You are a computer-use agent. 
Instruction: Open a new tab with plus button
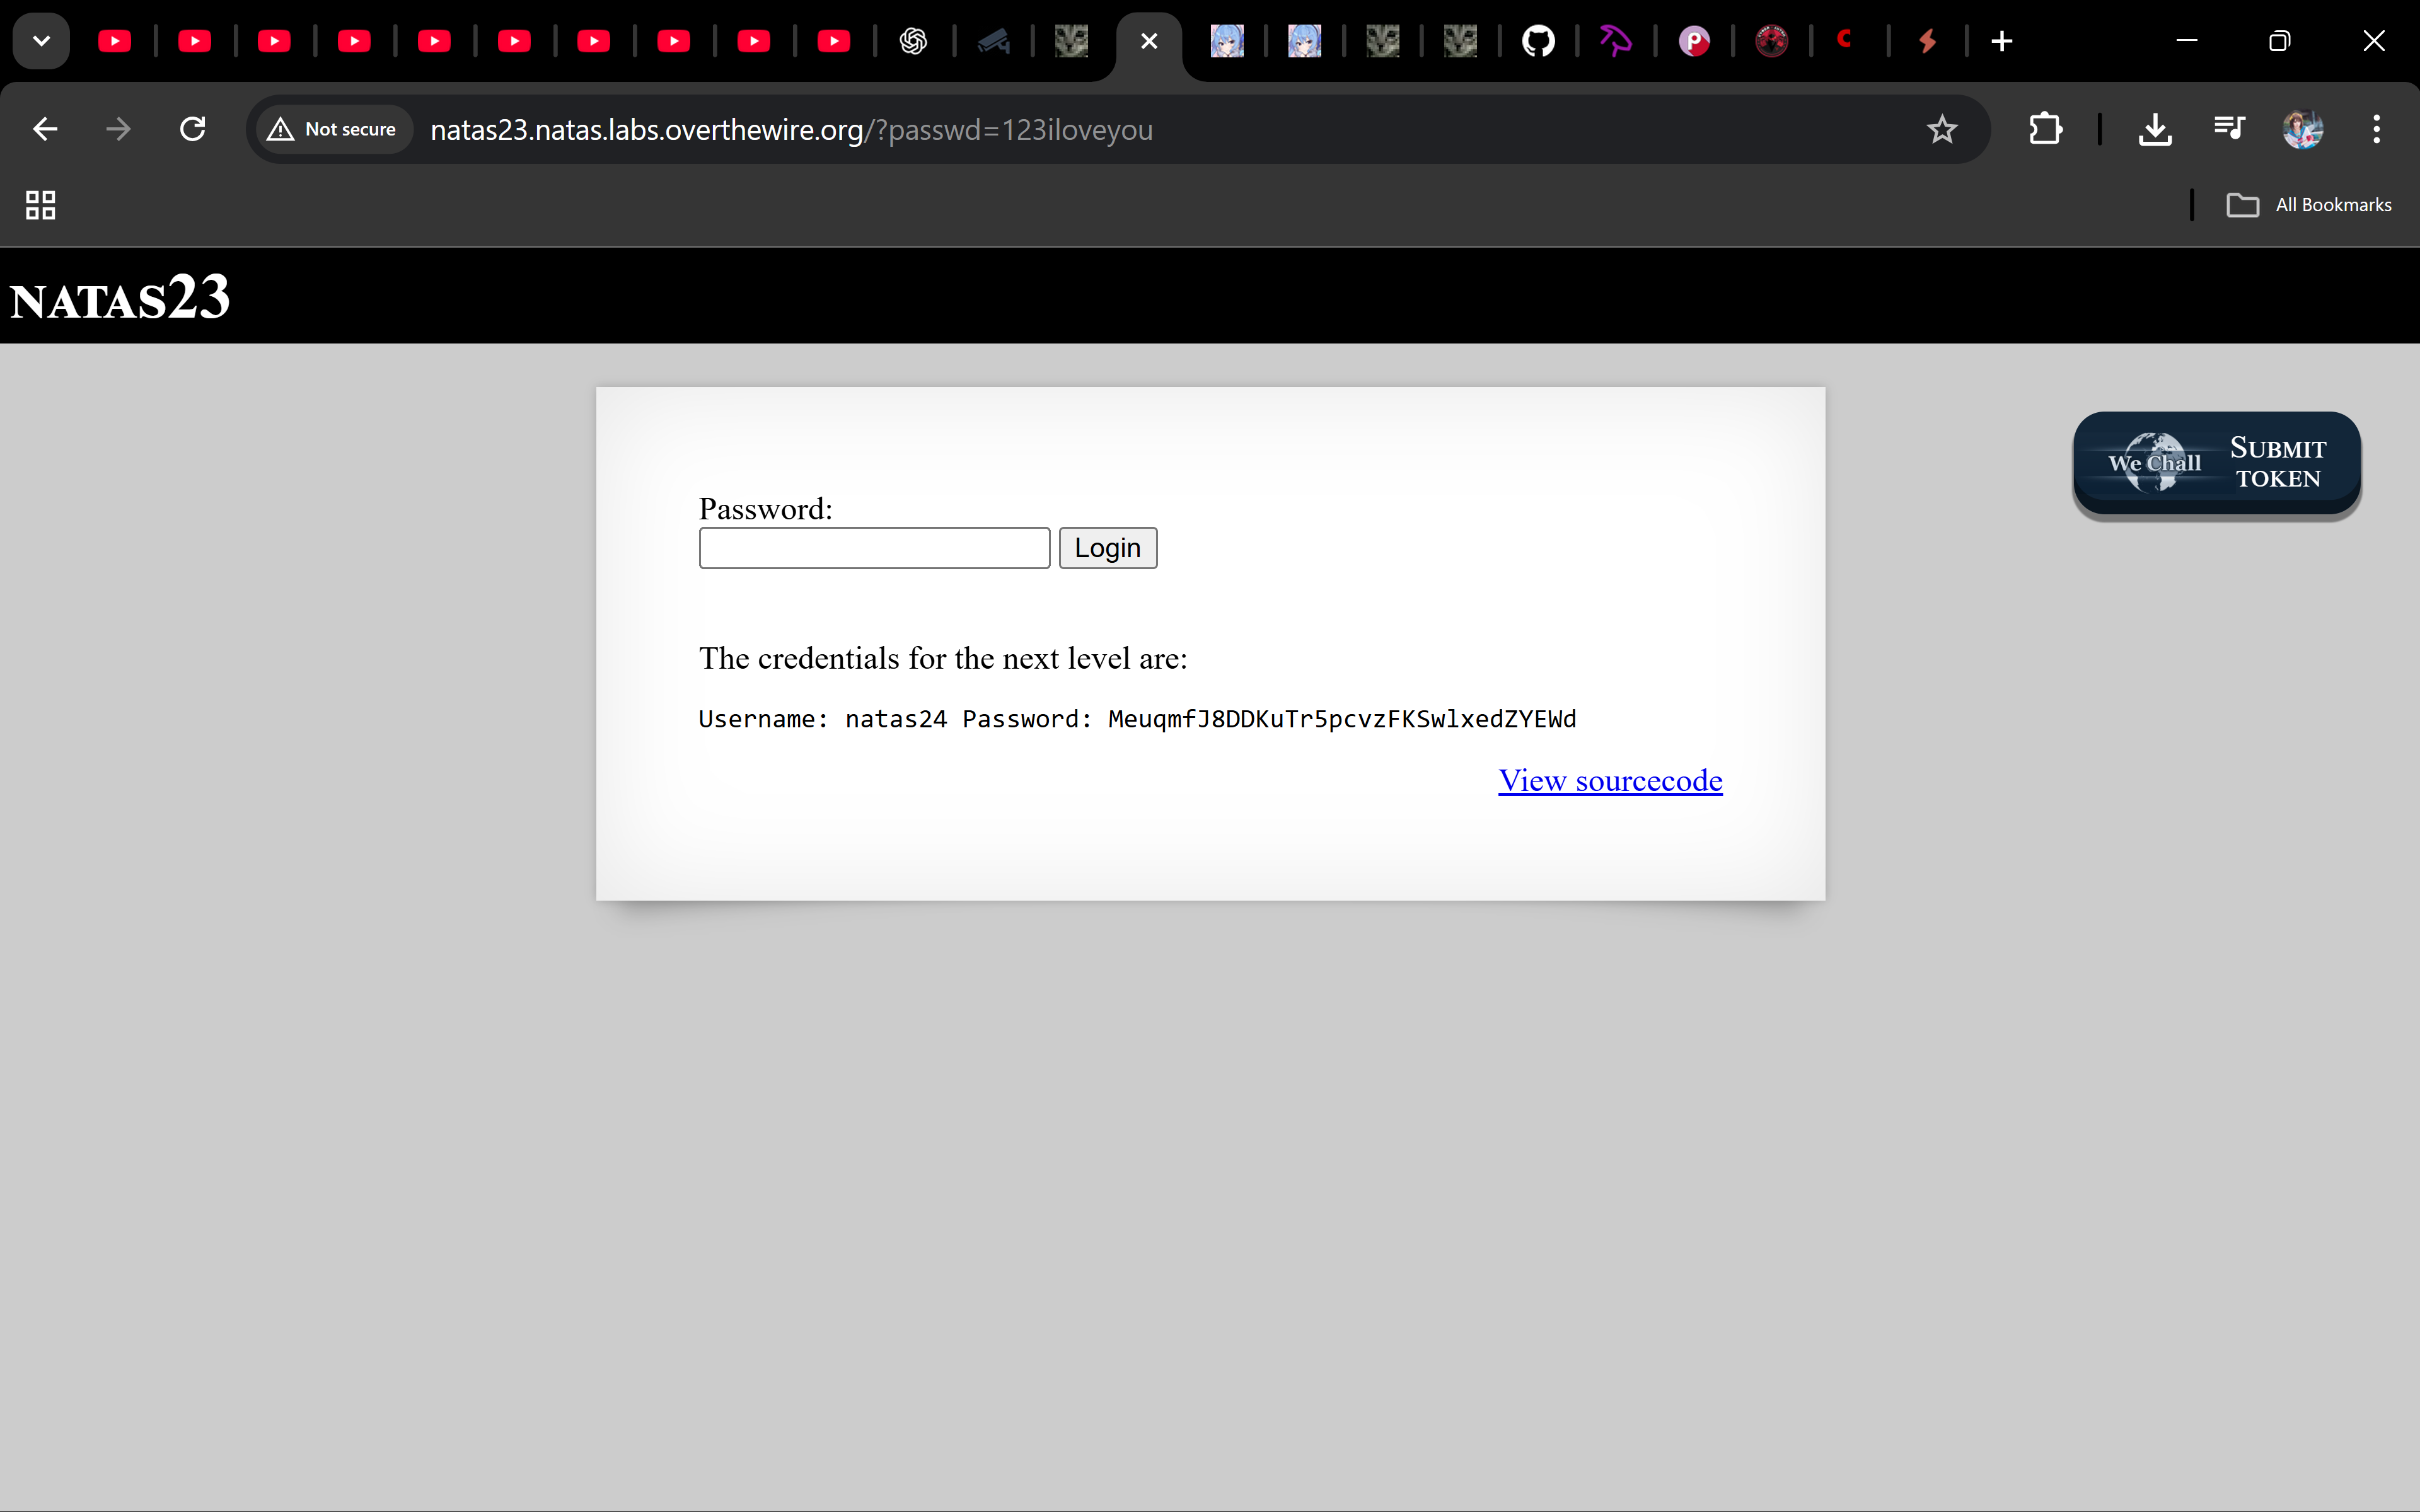pos(2001,41)
